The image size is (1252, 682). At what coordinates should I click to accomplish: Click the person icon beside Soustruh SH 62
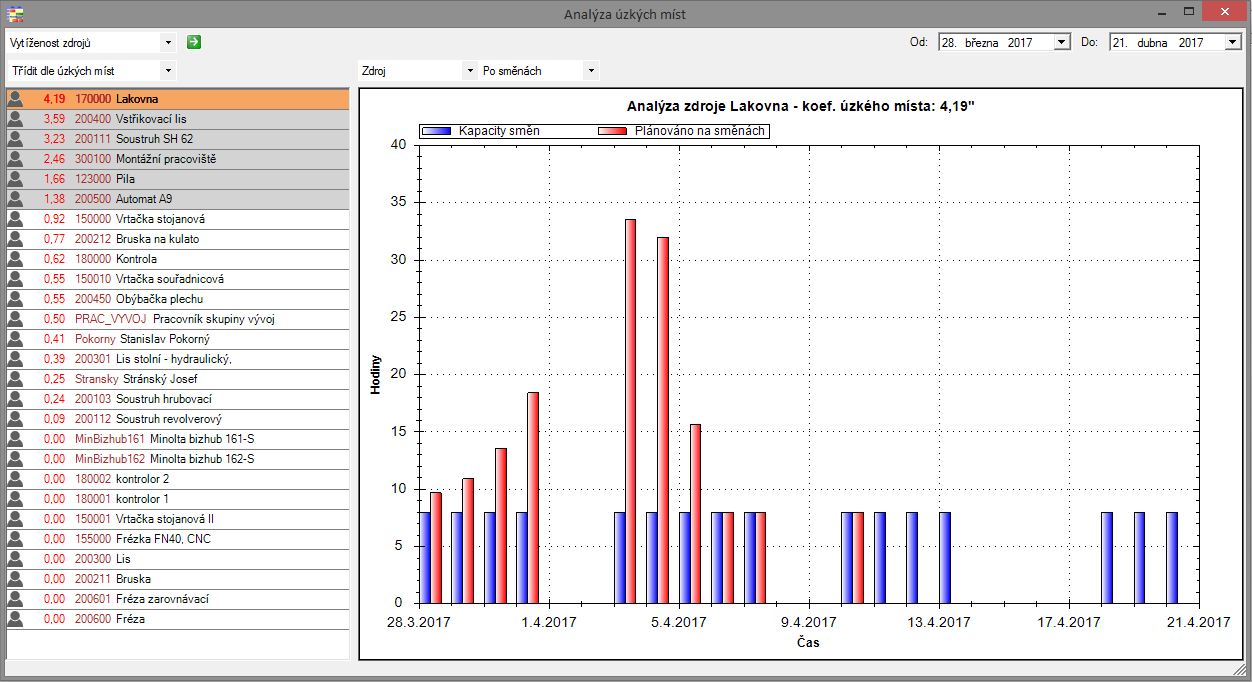click(15, 139)
